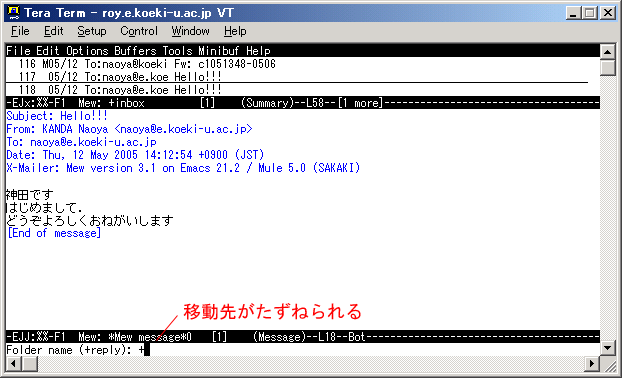Screen dimensions: 622x378
Task: Open the Control menu
Action: click(139, 31)
